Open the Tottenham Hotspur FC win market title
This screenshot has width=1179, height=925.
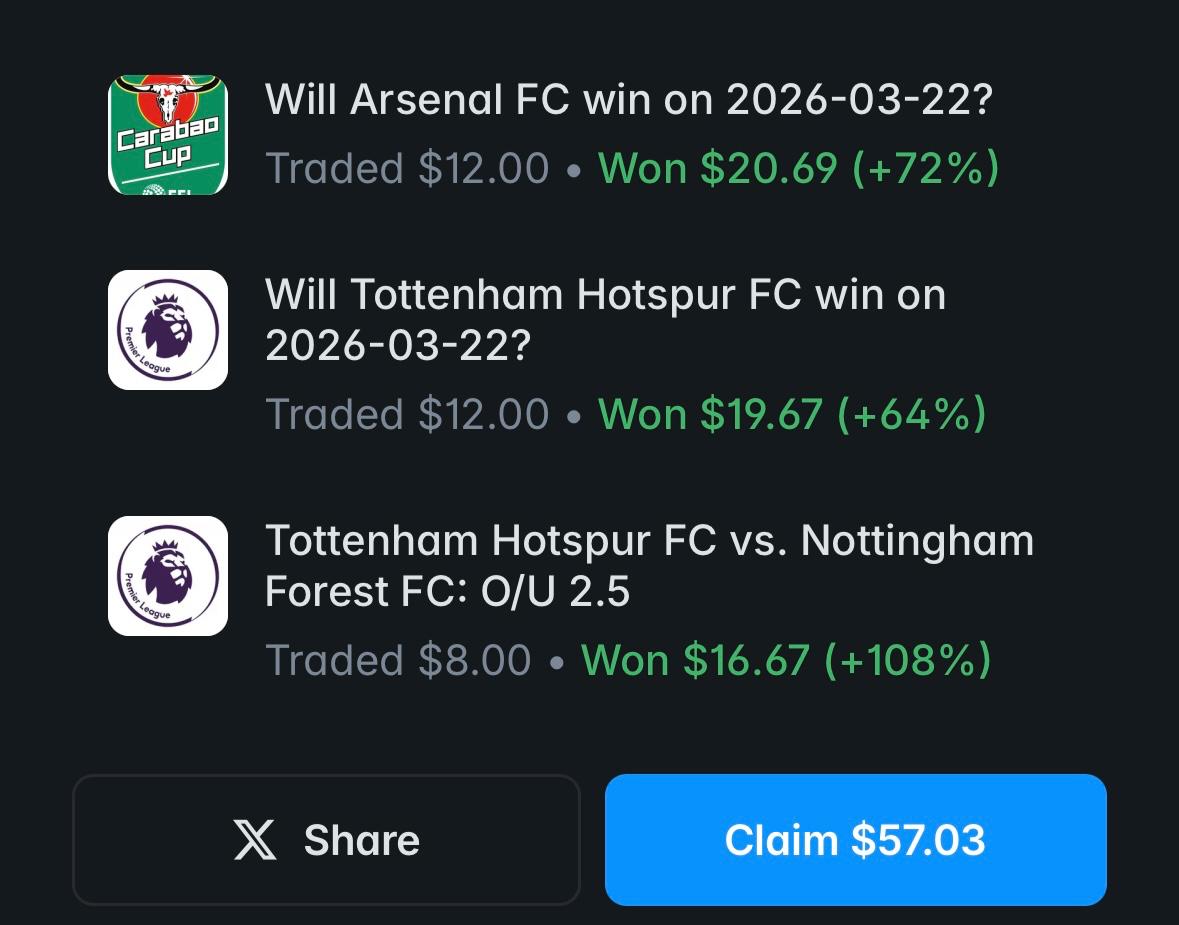[x=605, y=319]
